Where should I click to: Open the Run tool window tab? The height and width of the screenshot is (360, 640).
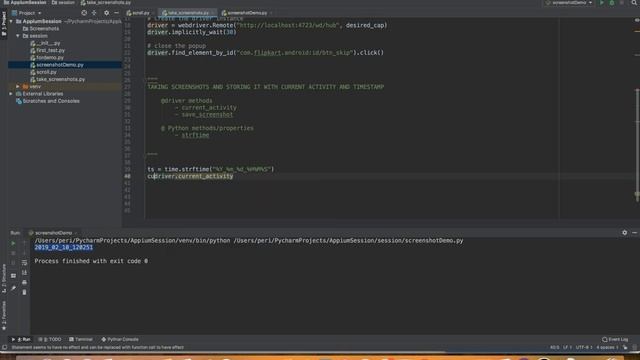point(21,340)
